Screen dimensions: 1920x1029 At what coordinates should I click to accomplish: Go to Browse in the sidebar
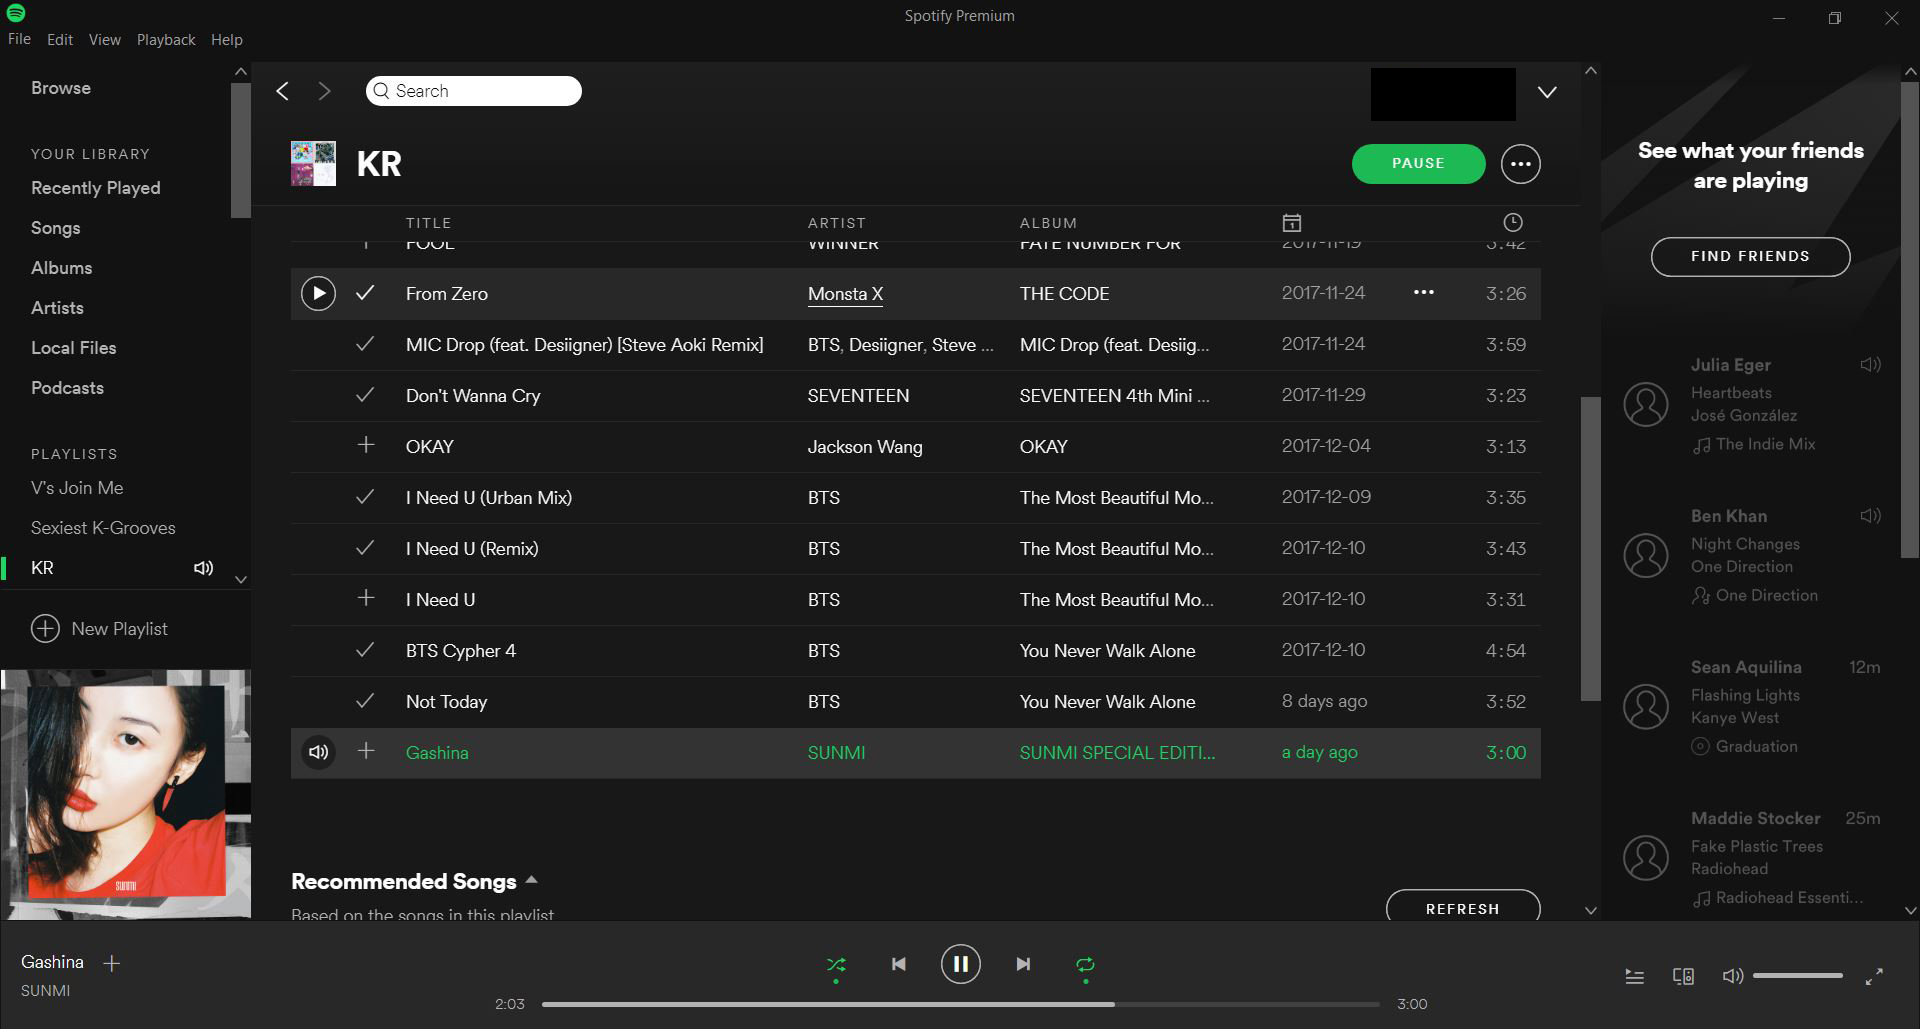pyautogui.click(x=61, y=88)
